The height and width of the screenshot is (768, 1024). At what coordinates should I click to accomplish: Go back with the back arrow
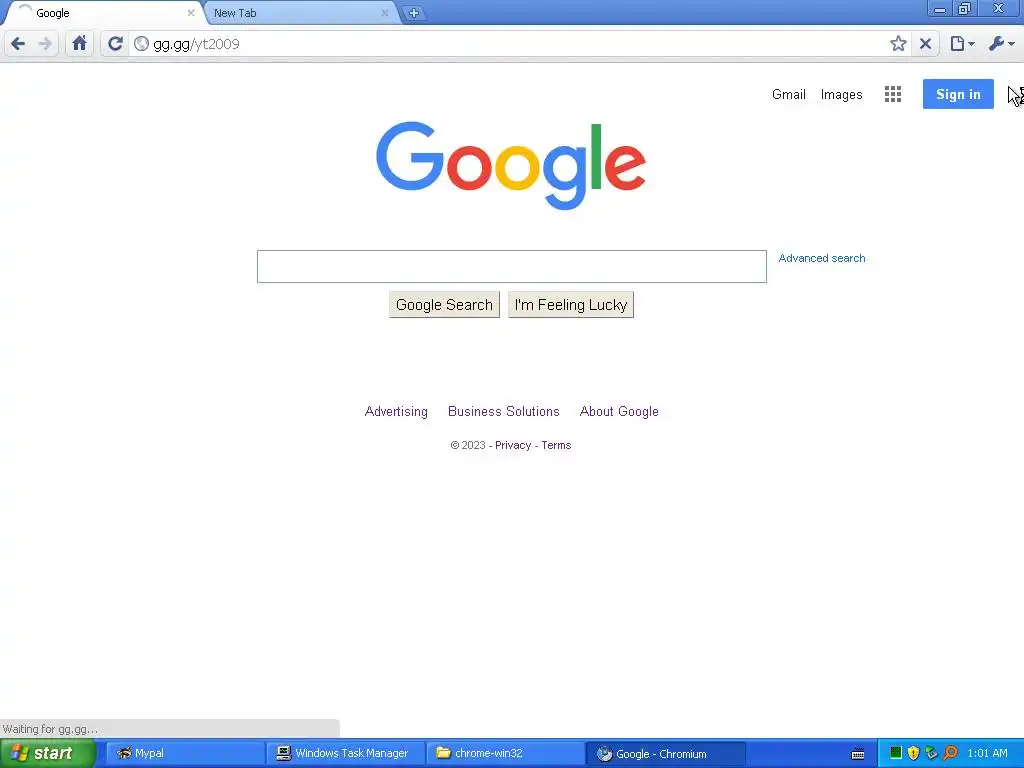(x=18, y=44)
